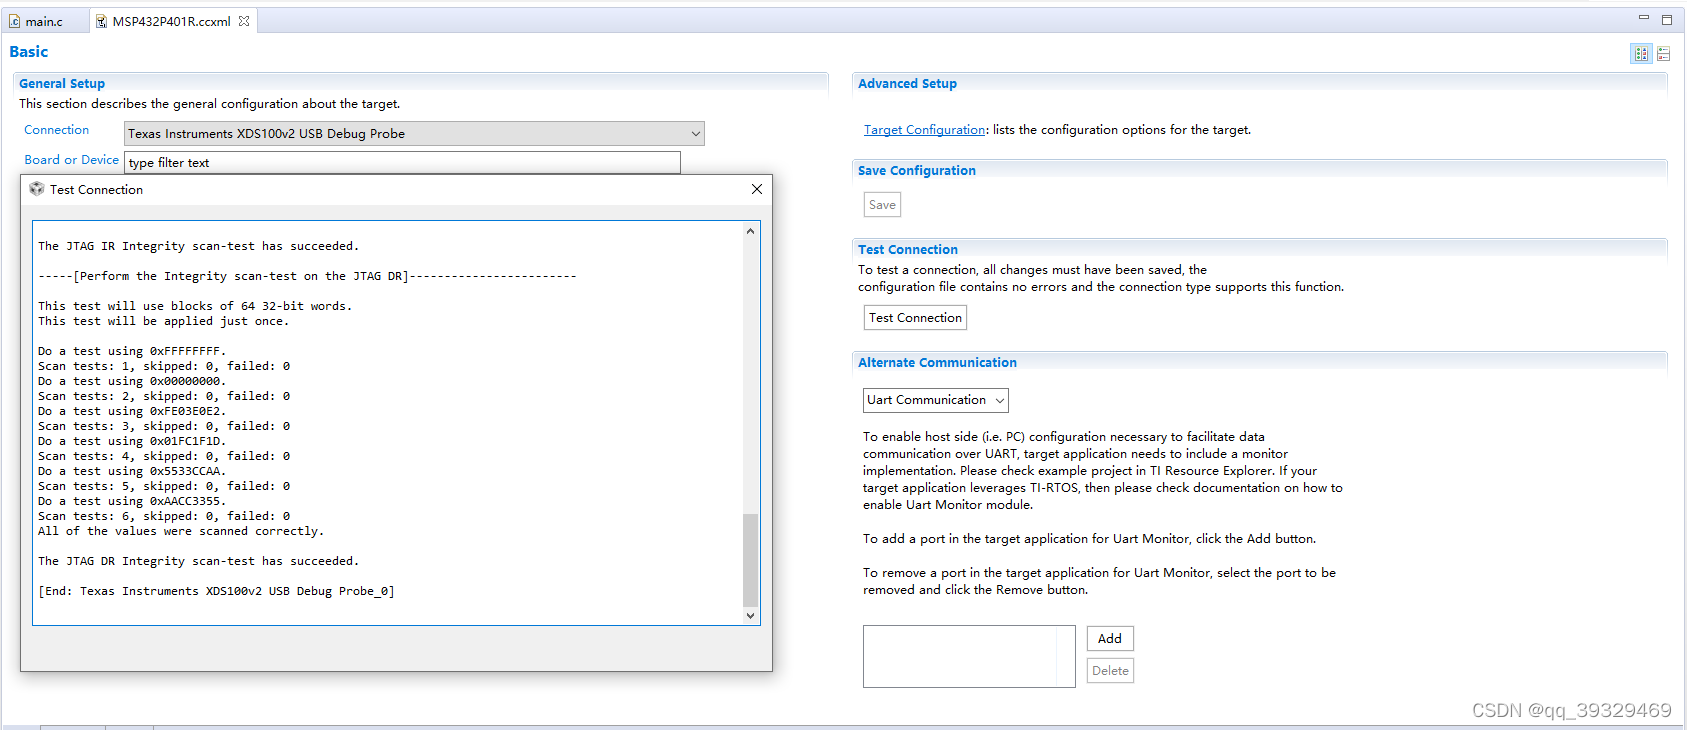Click the blue Board or Device label
Viewport: 1687px width, 730px height.
(x=71, y=160)
